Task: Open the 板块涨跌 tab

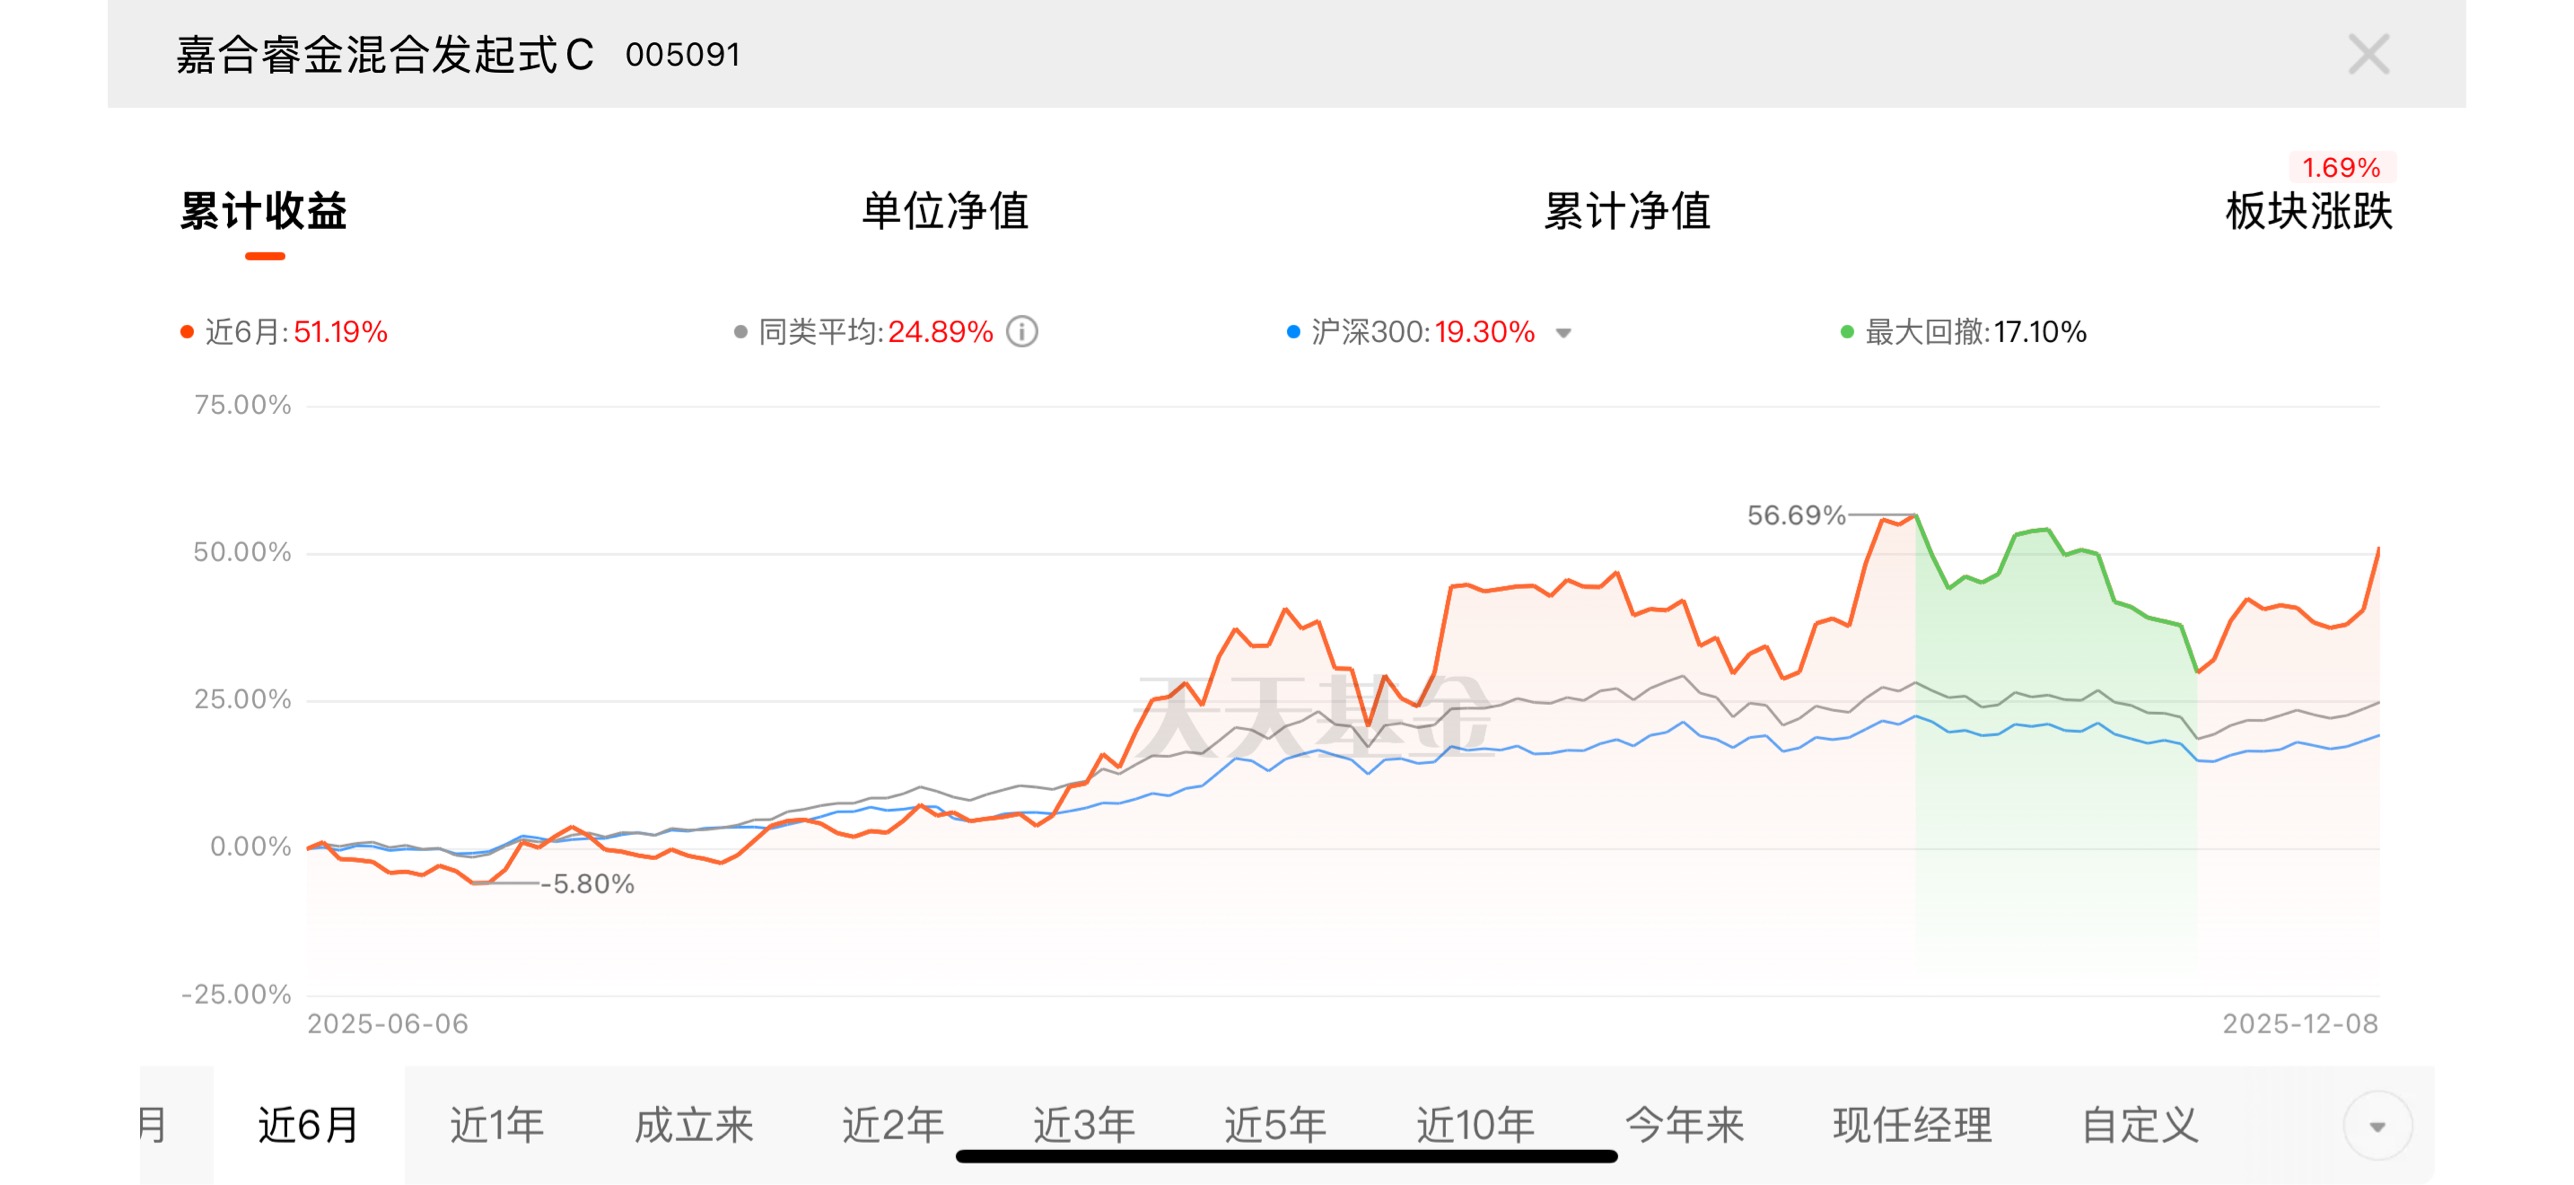Action: [2308, 211]
